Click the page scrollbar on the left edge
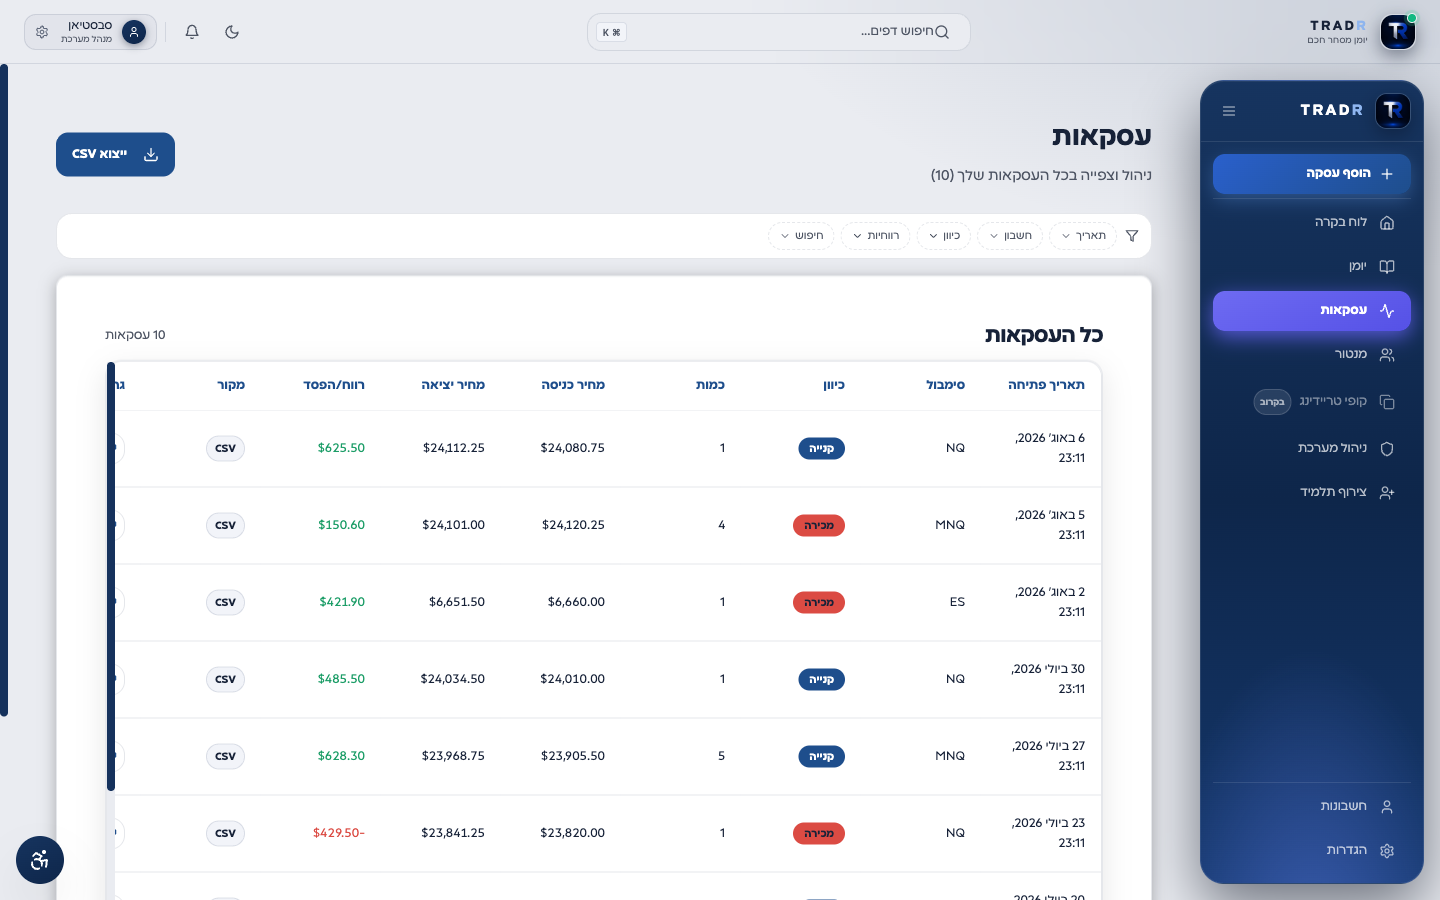 coord(4,390)
